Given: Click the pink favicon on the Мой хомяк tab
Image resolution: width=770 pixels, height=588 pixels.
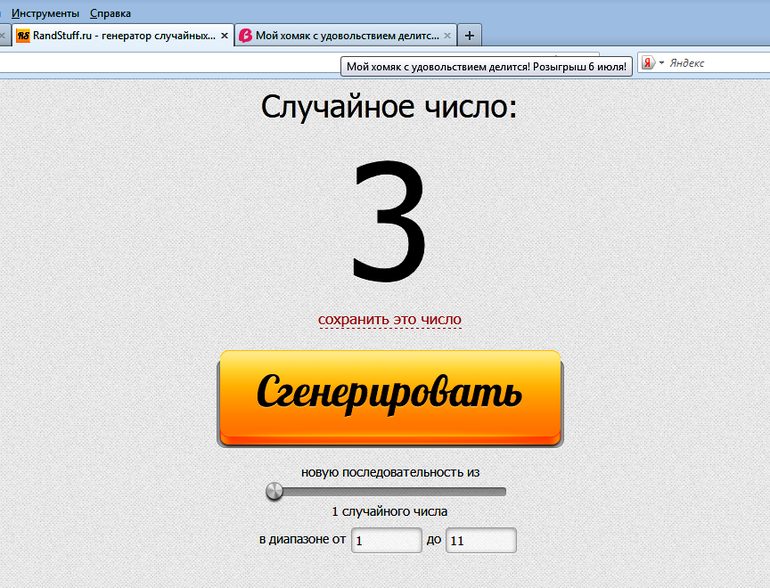Looking at the screenshot, I should tap(246, 35).
